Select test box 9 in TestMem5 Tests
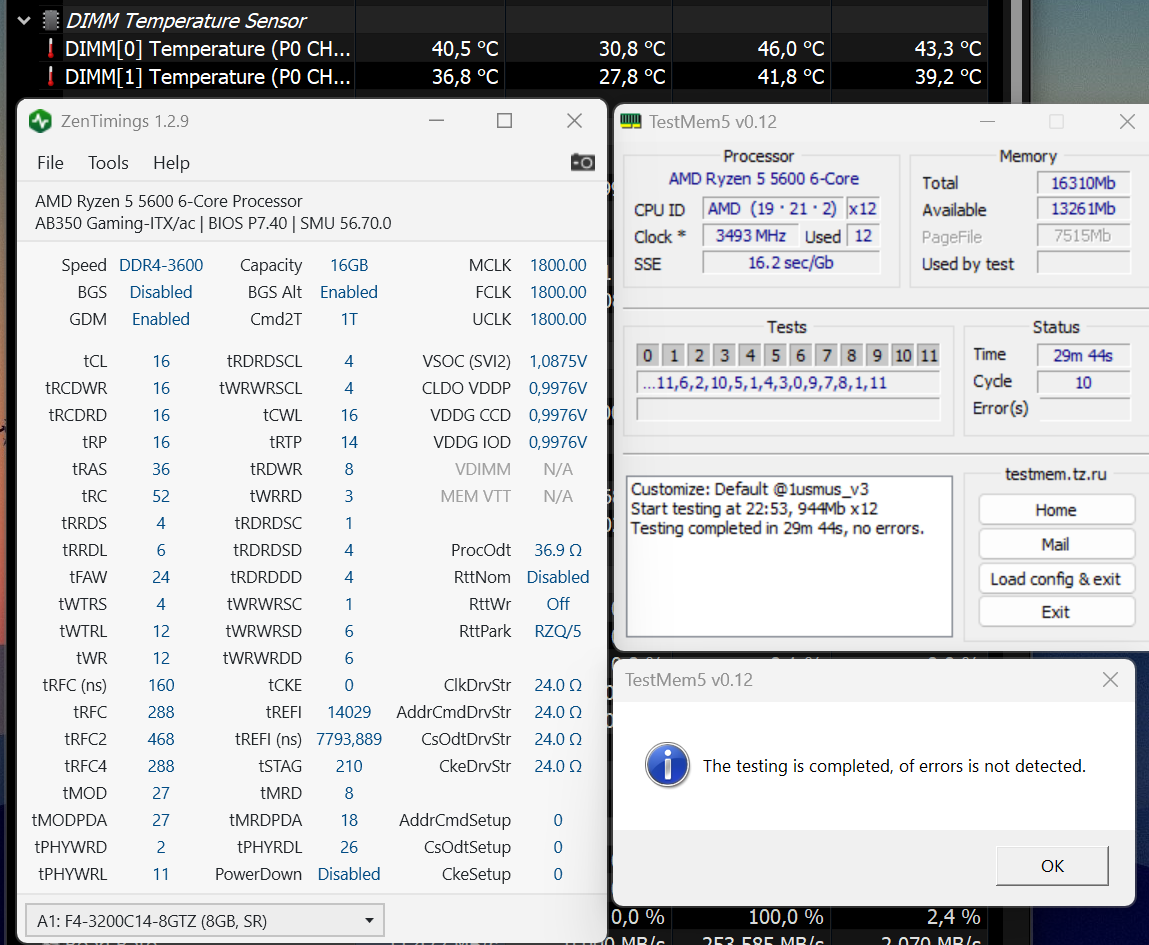Viewport: 1149px width, 945px height. tap(876, 355)
